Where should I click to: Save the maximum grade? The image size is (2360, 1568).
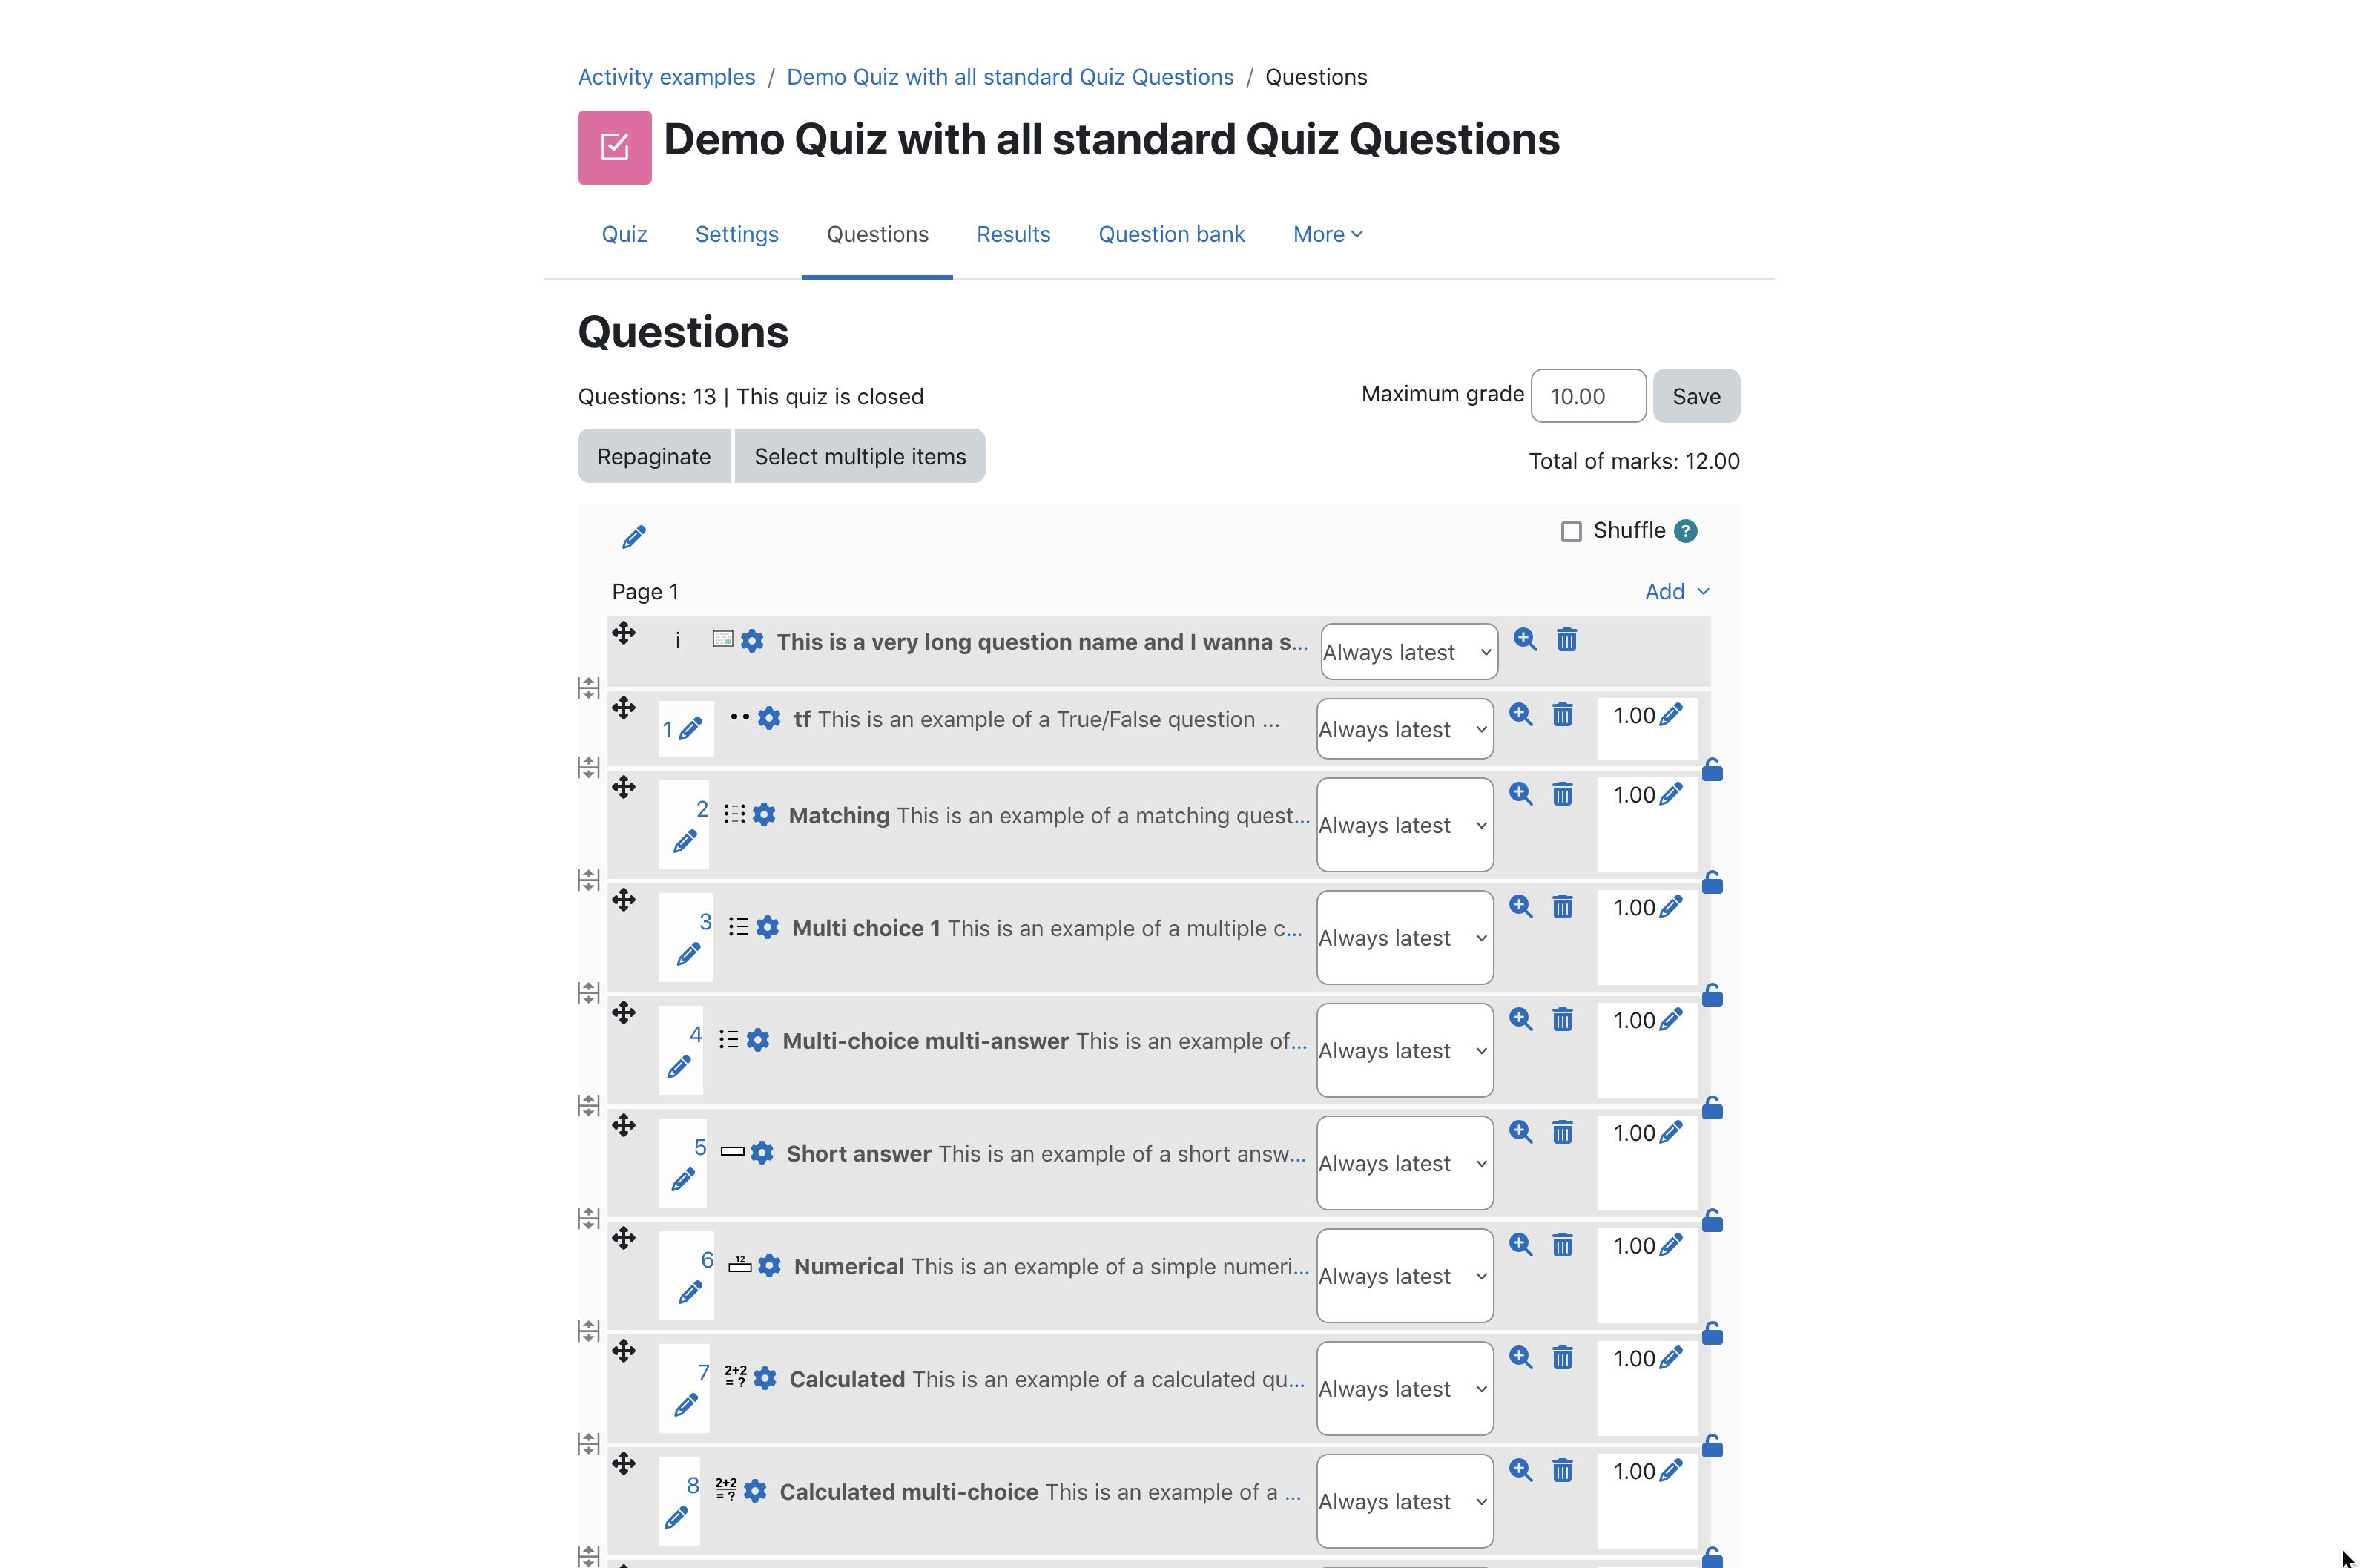[1696, 396]
